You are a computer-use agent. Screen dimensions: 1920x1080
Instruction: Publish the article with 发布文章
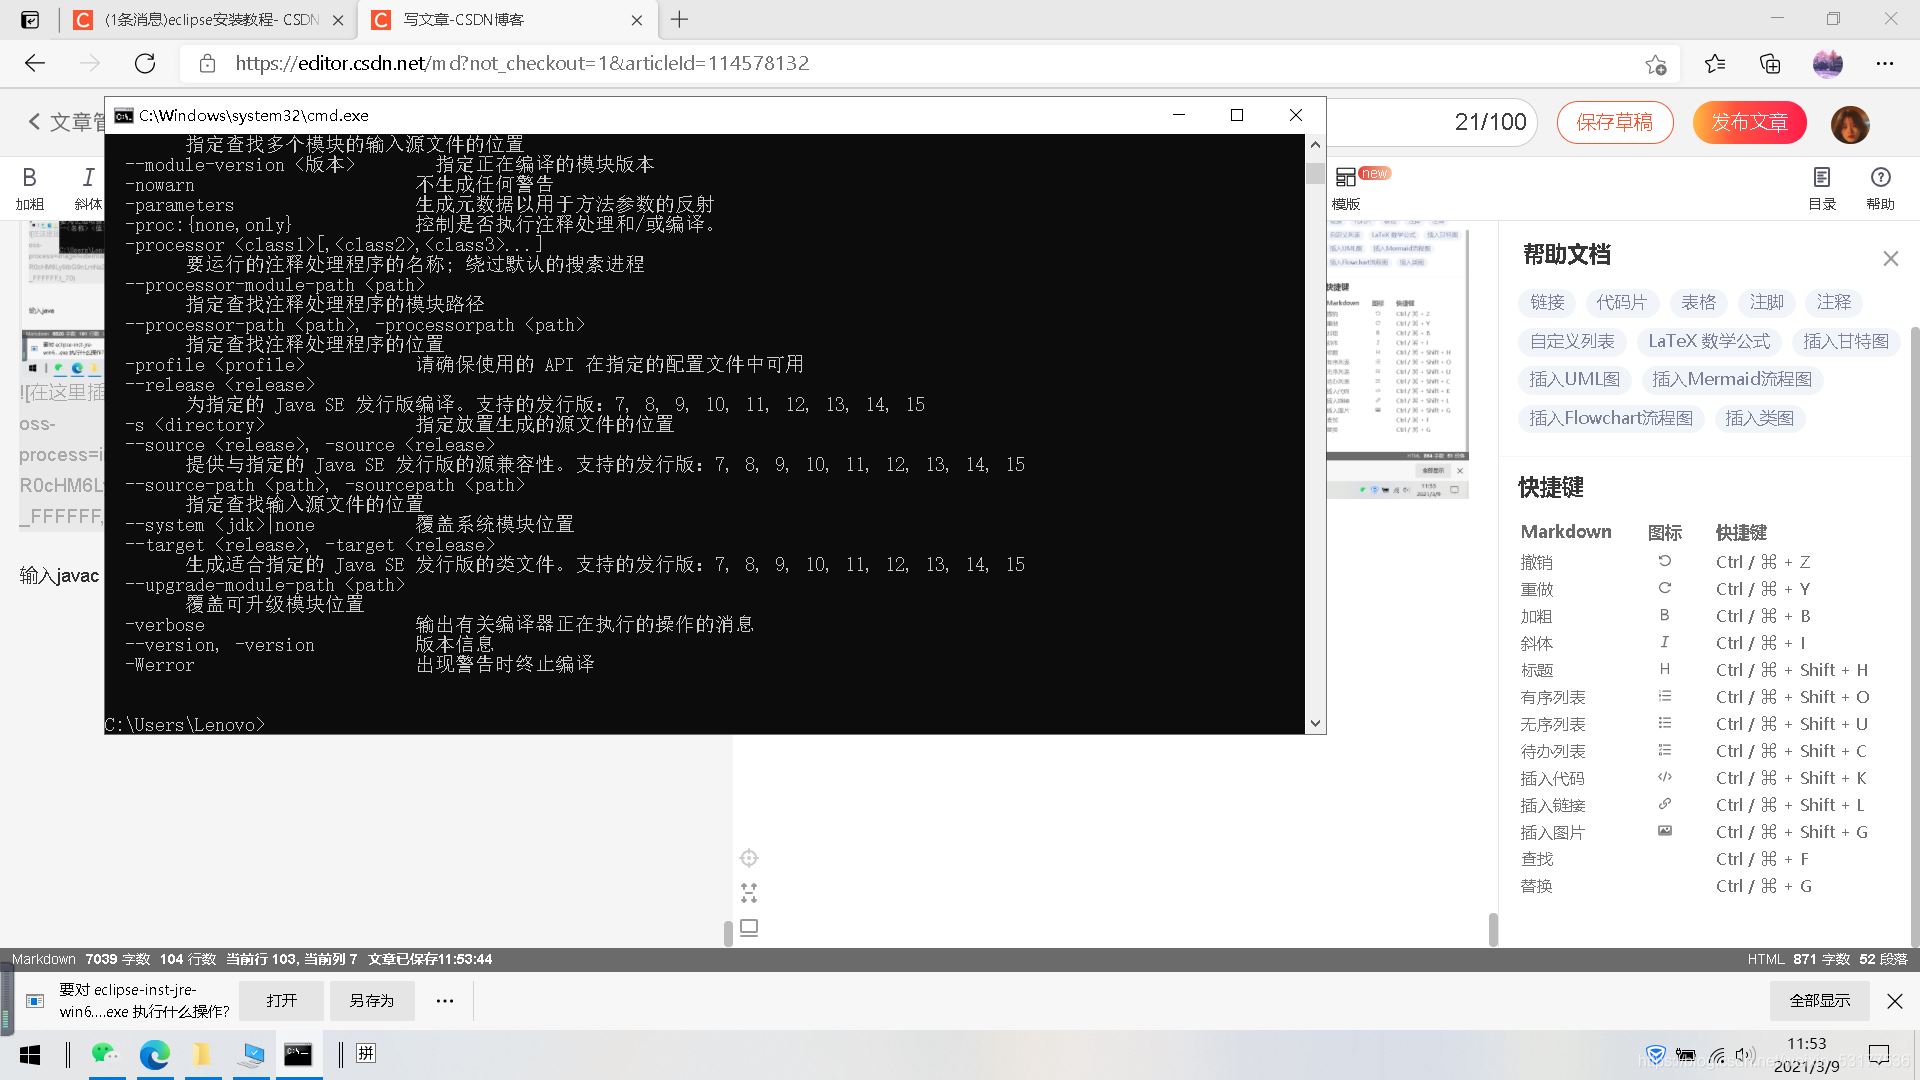pyautogui.click(x=1748, y=122)
